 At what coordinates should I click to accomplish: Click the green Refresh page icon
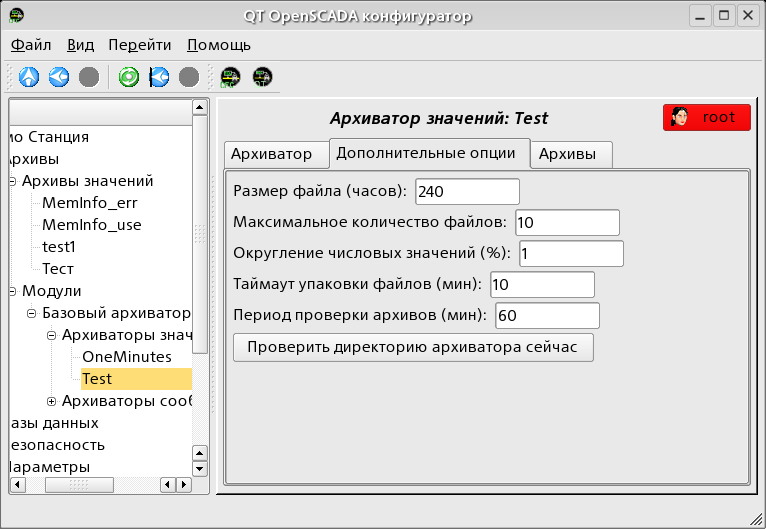[129, 76]
